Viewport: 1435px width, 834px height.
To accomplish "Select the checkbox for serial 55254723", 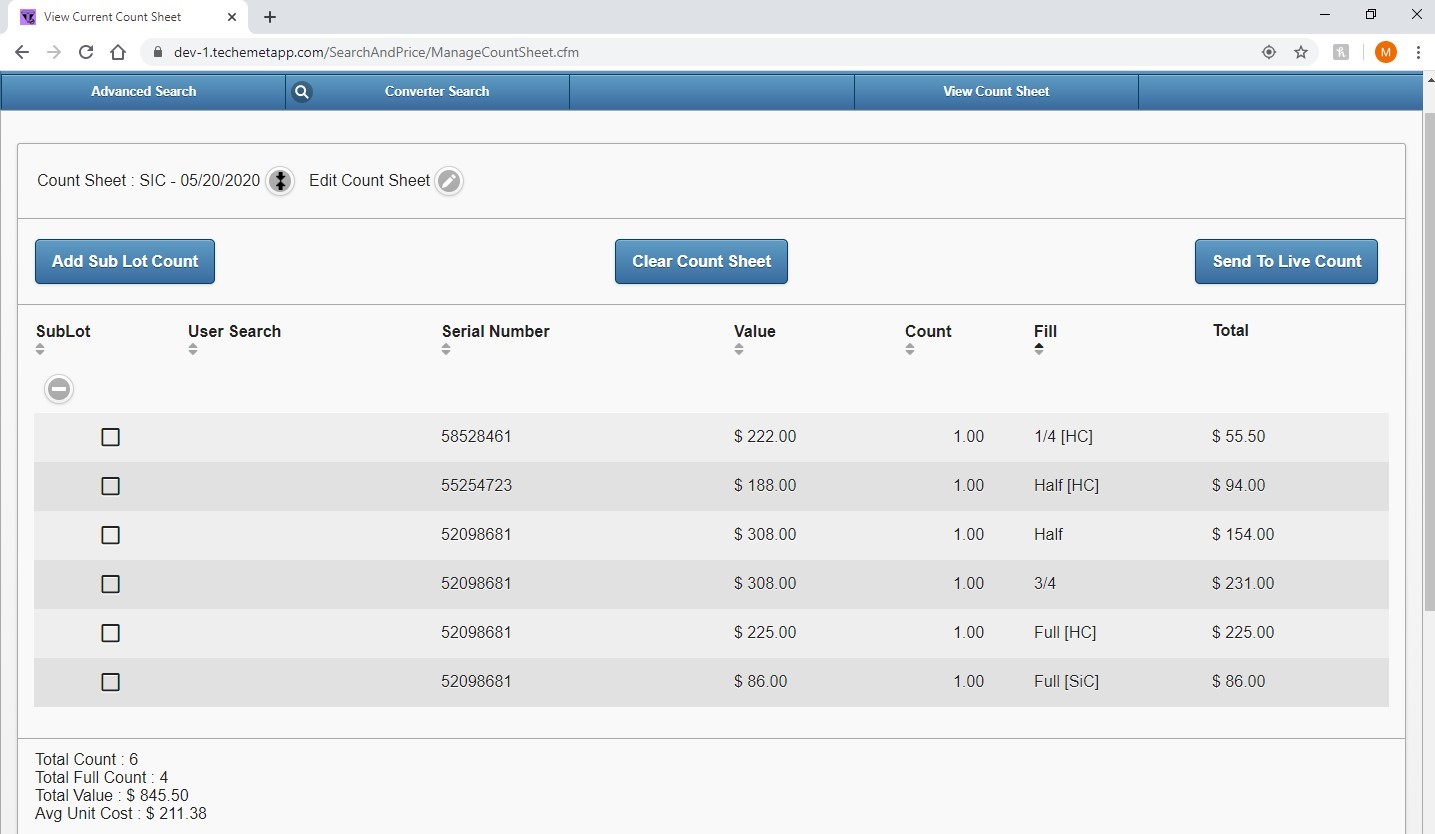I will pyautogui.click(x=111, y=486).
